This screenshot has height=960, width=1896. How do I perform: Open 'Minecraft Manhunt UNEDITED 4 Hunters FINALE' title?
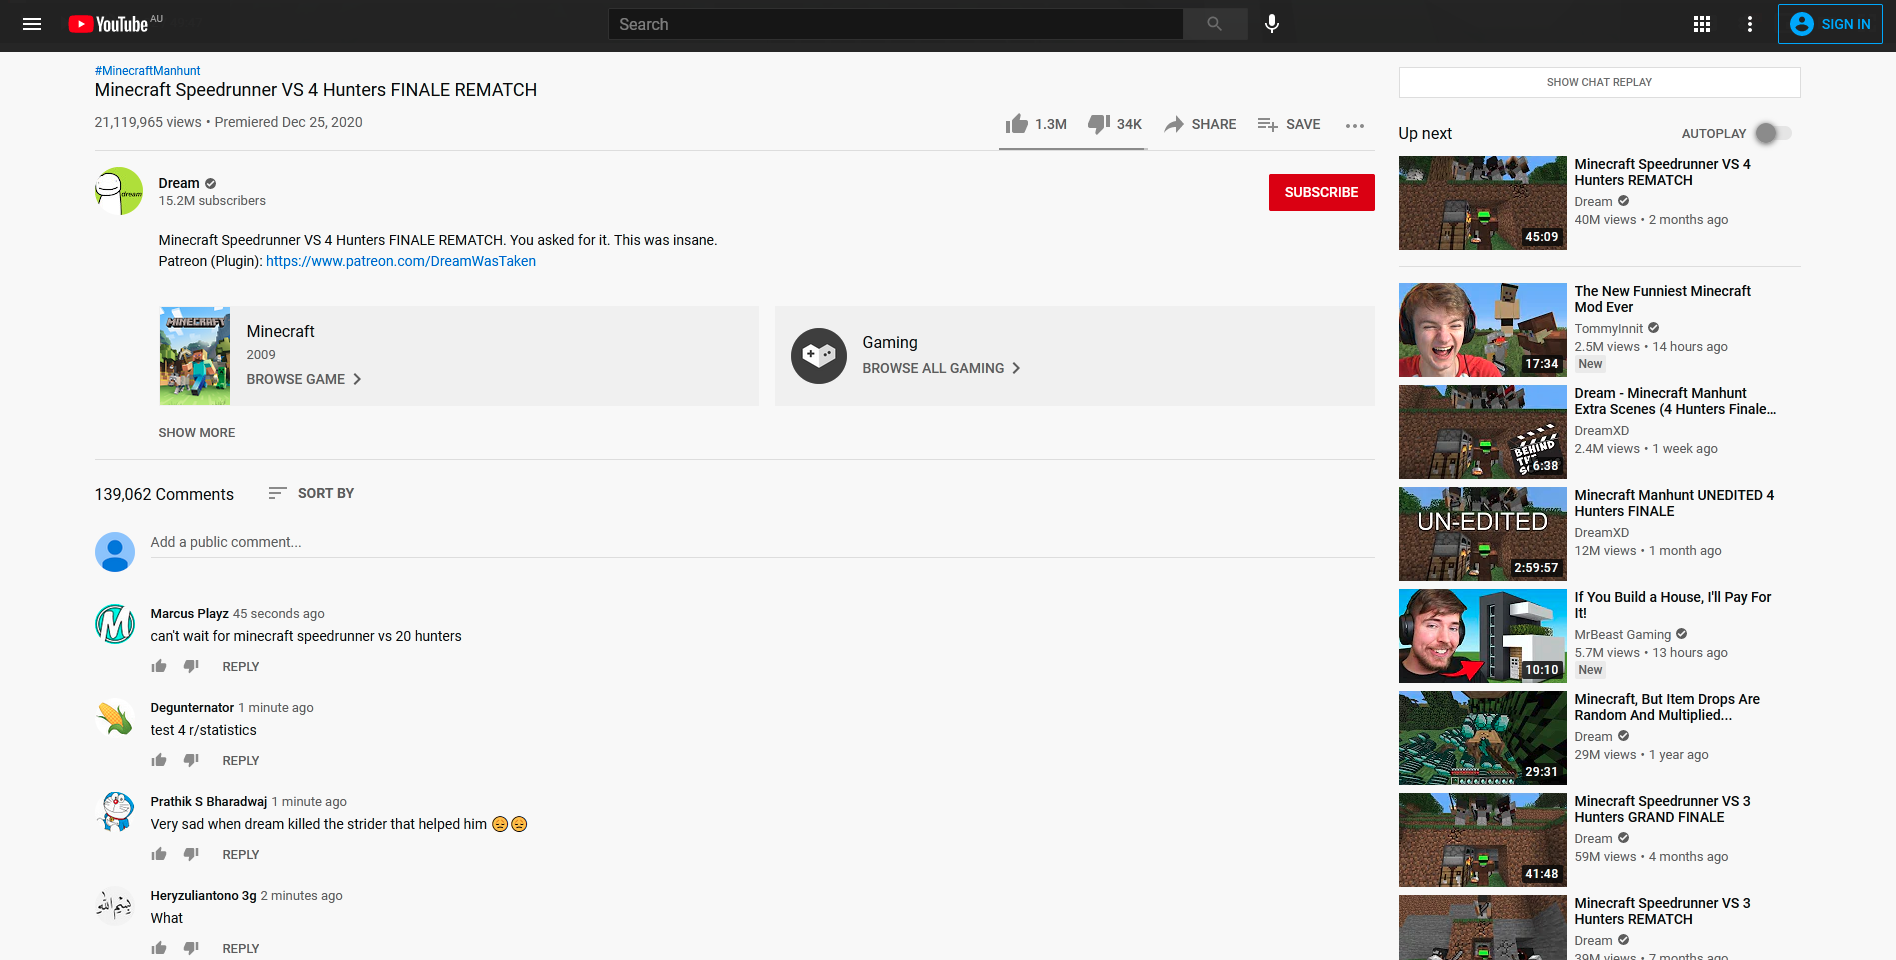click(x=1674, y=503)
